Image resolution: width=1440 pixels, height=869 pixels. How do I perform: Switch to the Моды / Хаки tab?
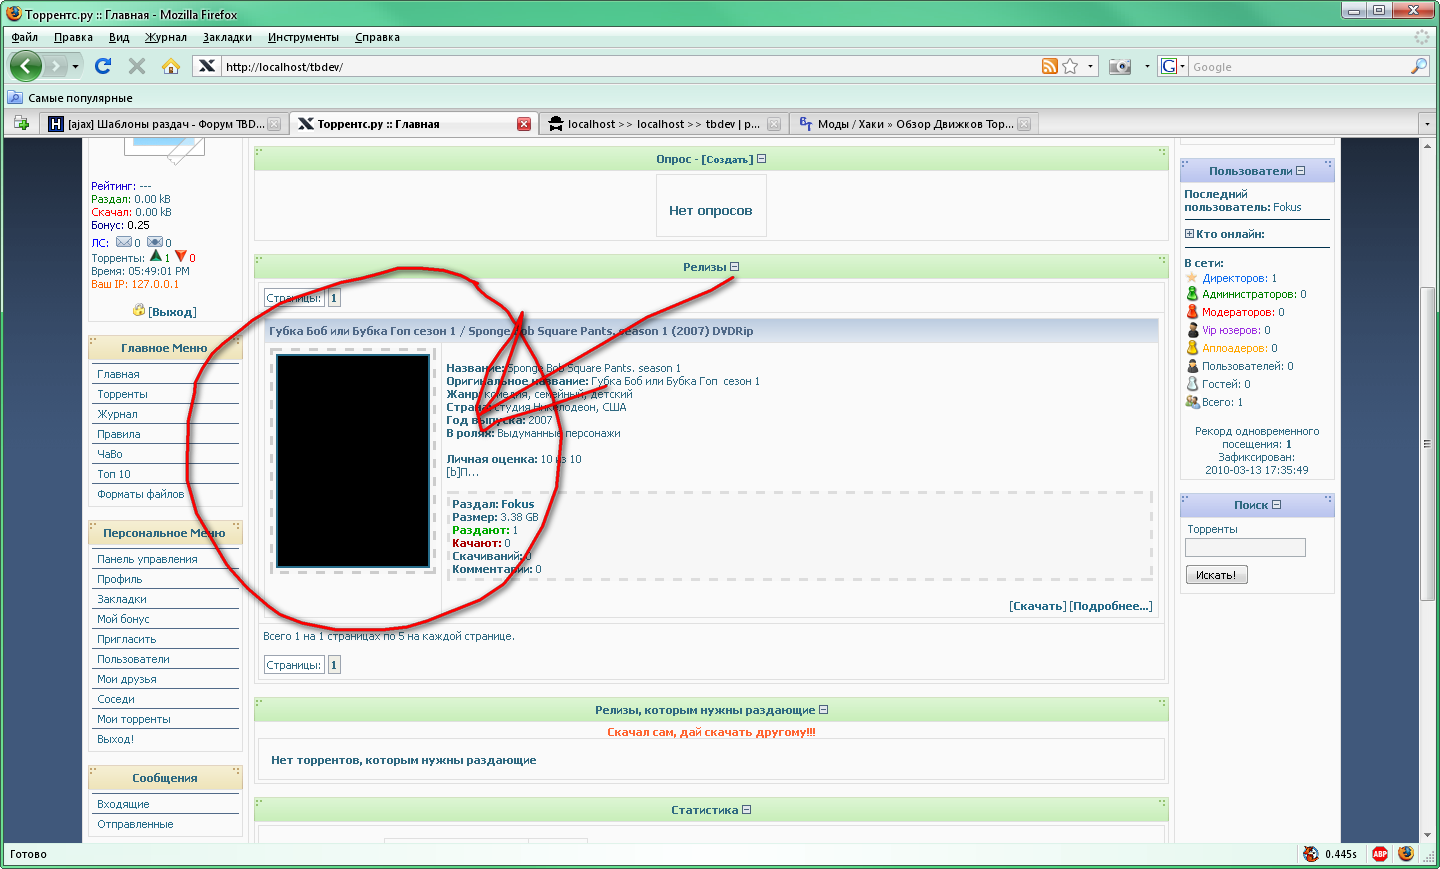914,124
